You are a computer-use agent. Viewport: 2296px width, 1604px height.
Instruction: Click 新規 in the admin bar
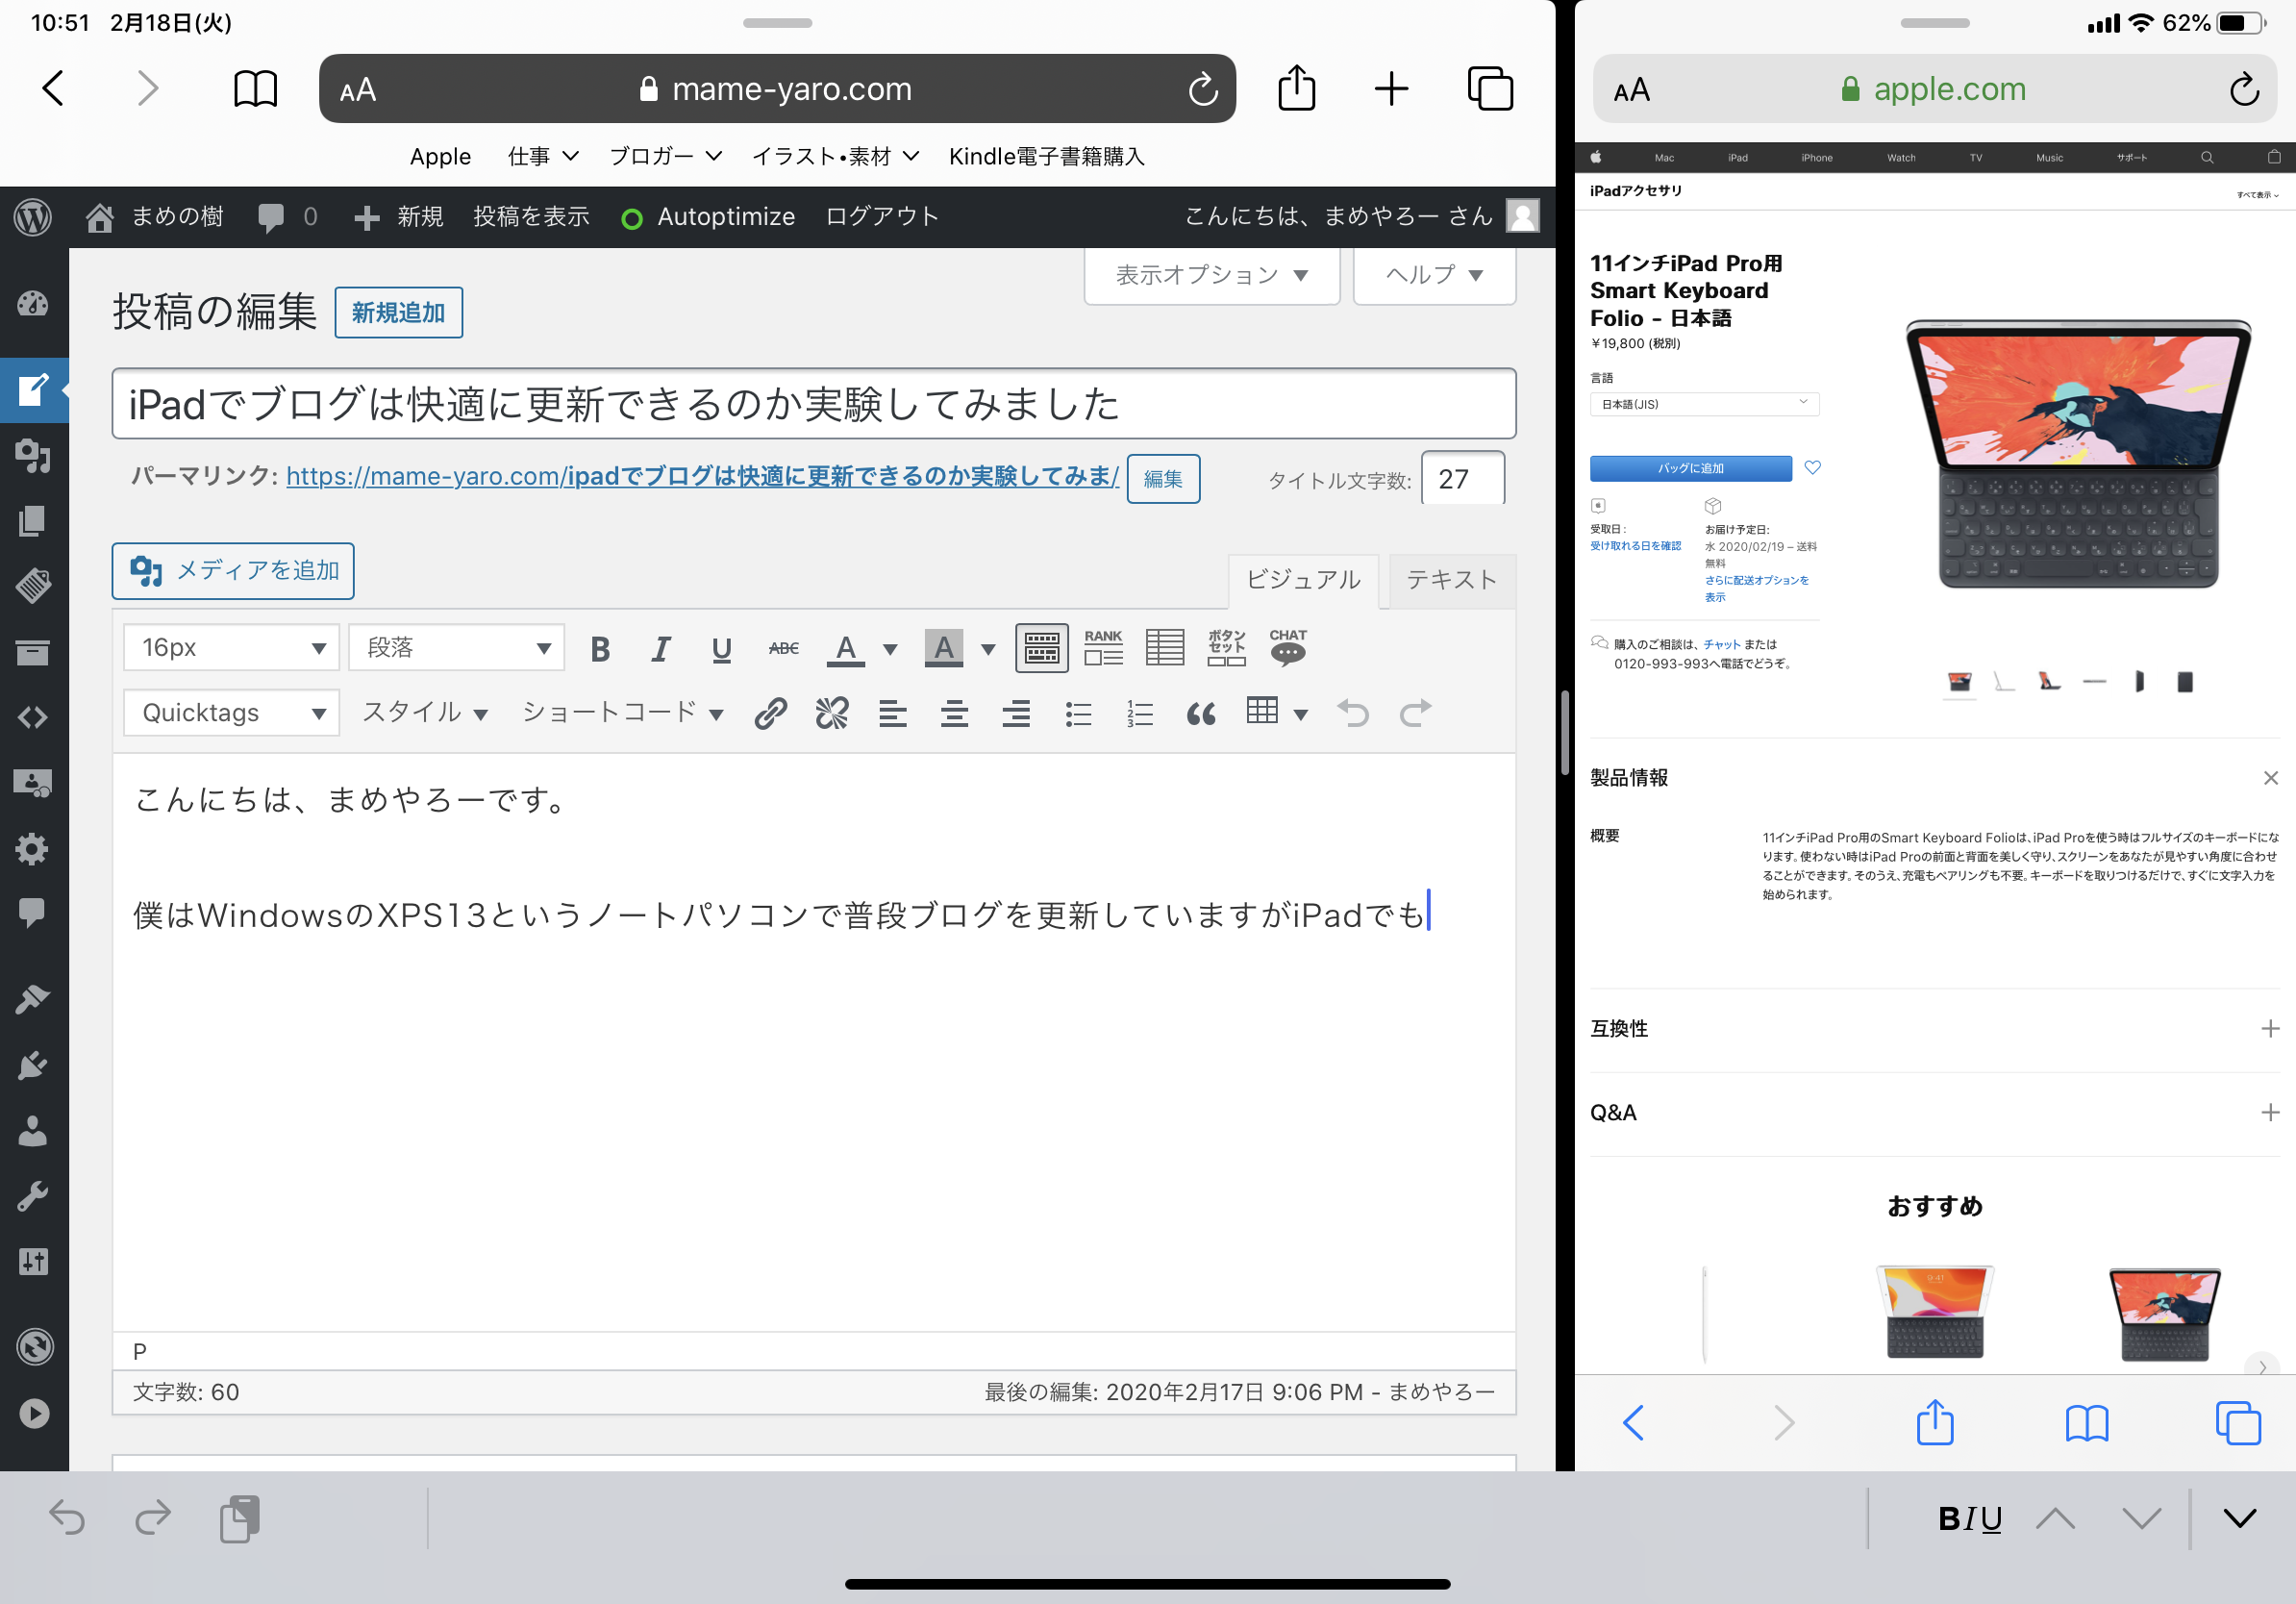[399, 217]
